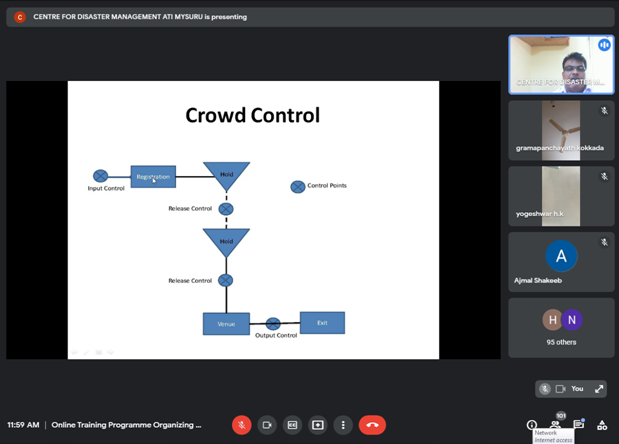
Task: Open meeting details info icon
Action: point(532,425)
